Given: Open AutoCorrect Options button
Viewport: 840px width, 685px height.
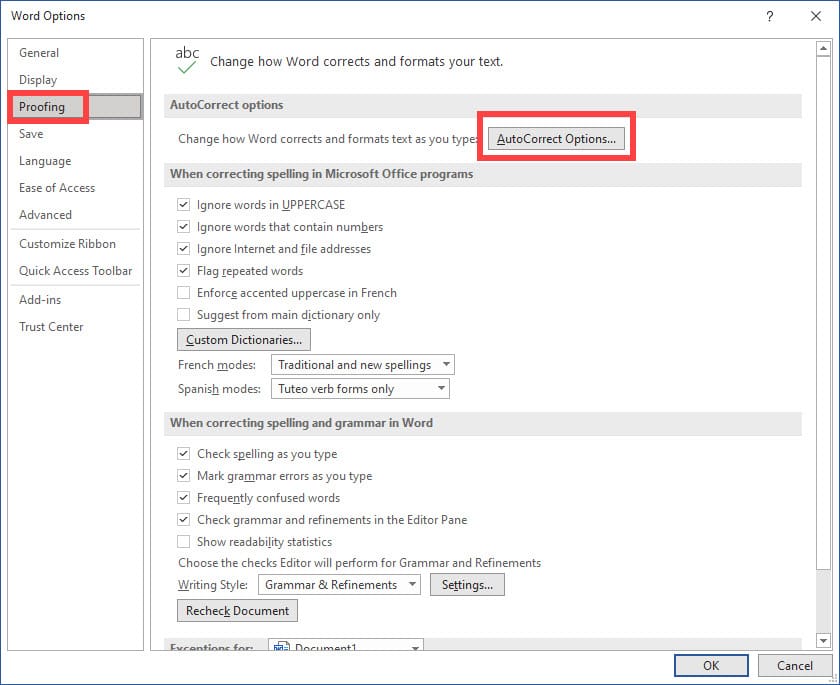Looking at the screenshot, I should tap(556, 139).
